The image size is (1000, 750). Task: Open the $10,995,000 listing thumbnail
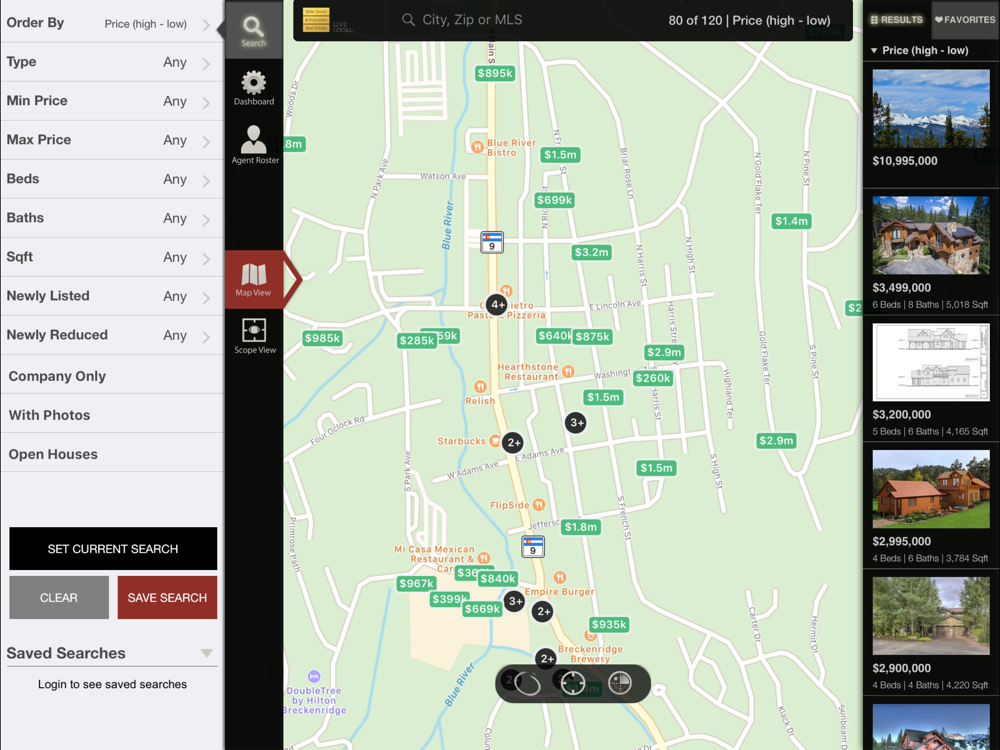click(931, 108)
